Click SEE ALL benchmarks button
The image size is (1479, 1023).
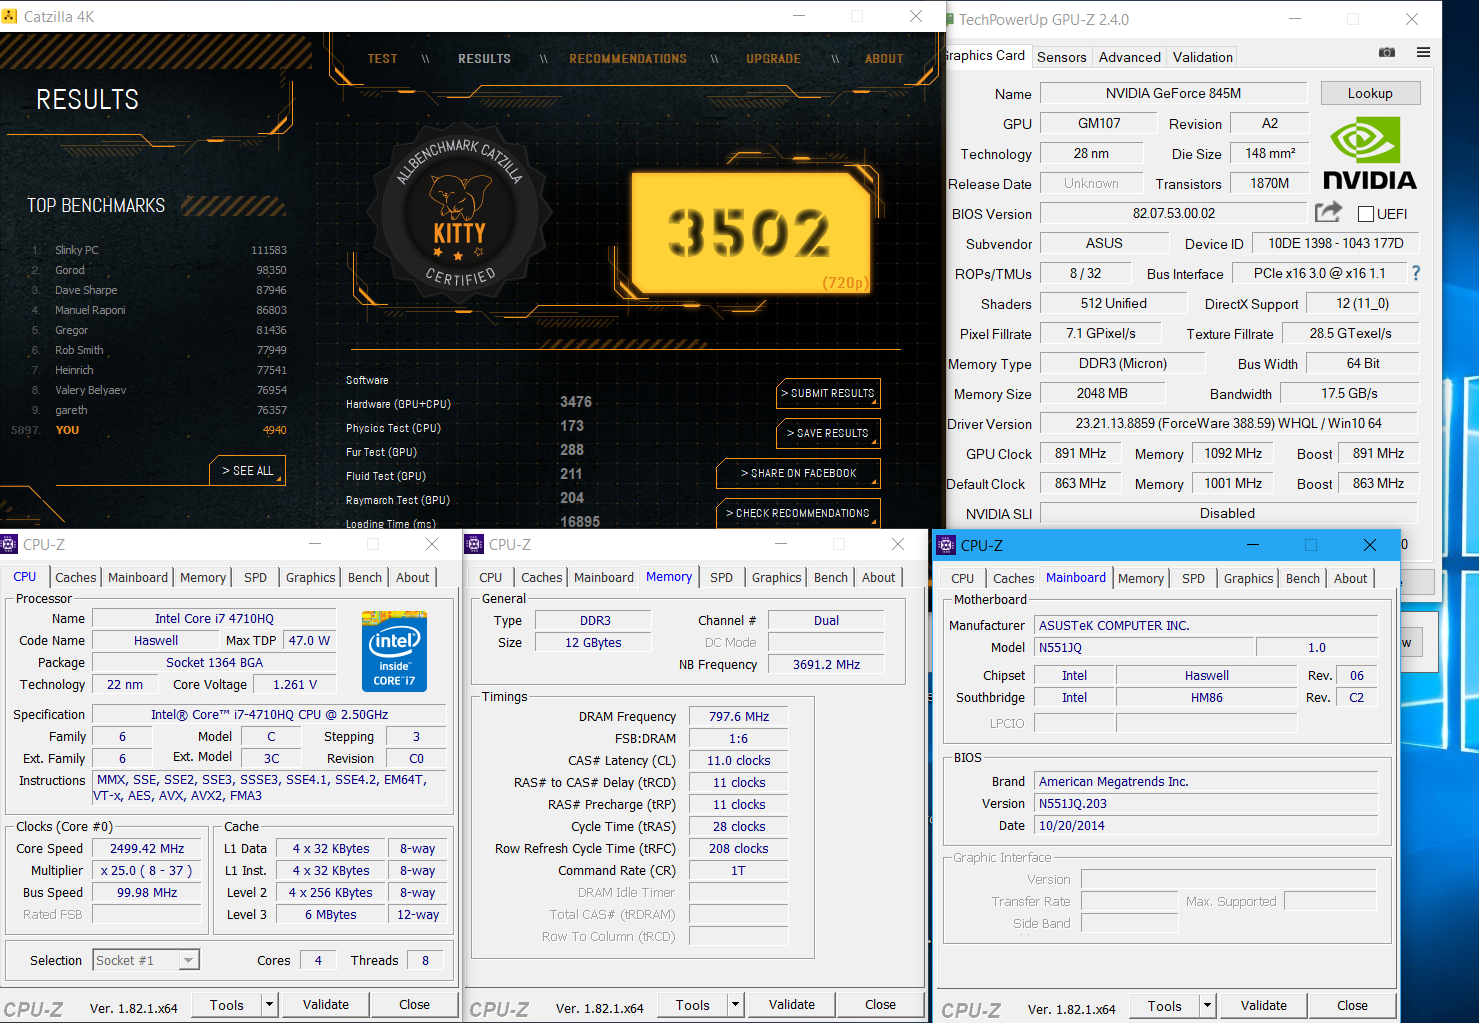click(x=247, y=470)
